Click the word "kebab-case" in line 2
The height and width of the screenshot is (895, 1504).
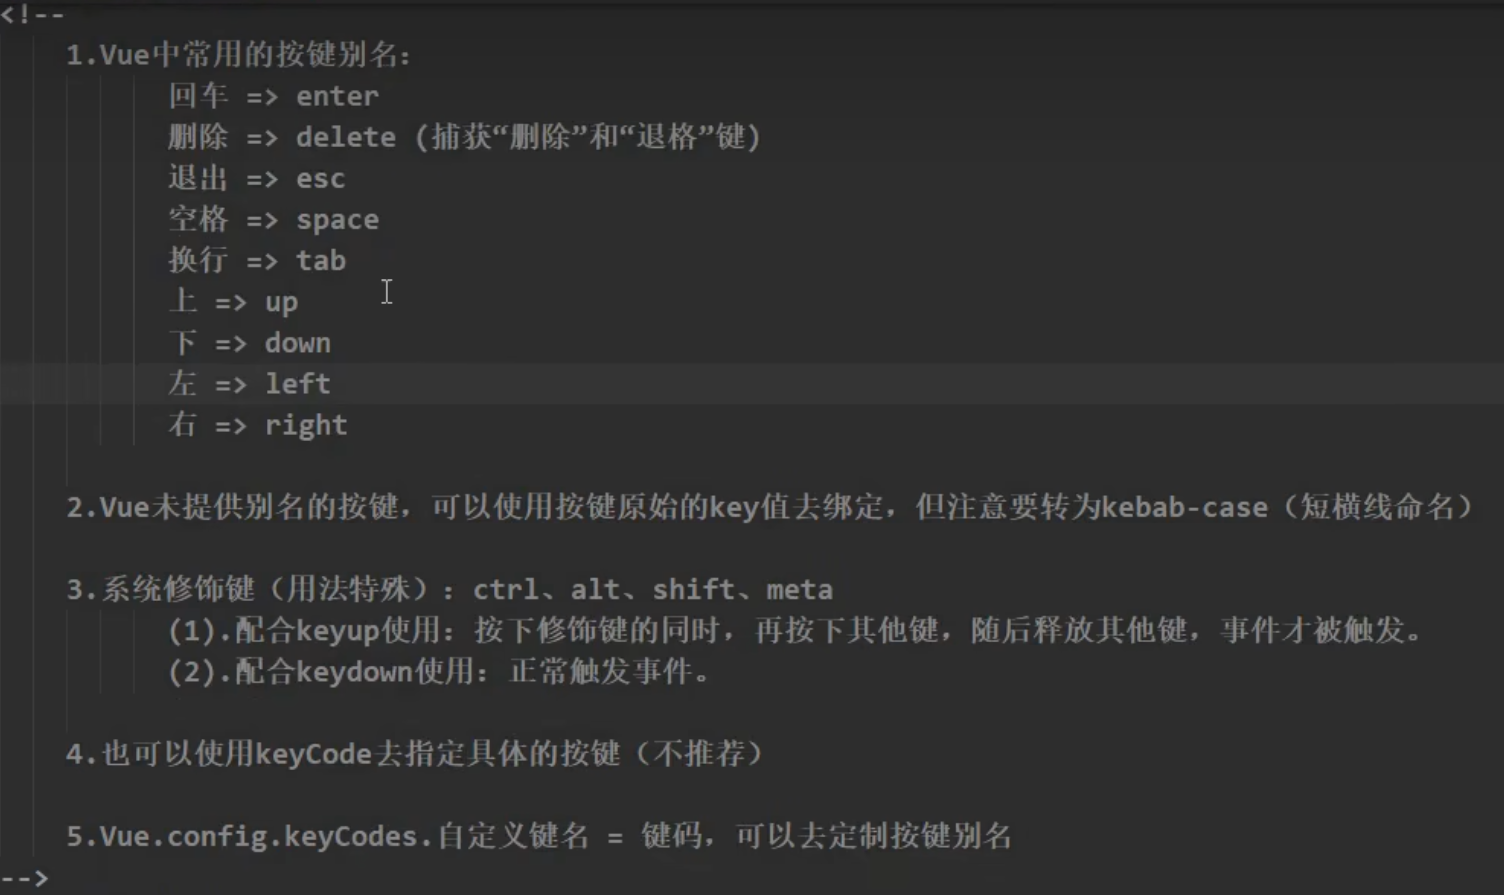click(x=1184, y=507)
